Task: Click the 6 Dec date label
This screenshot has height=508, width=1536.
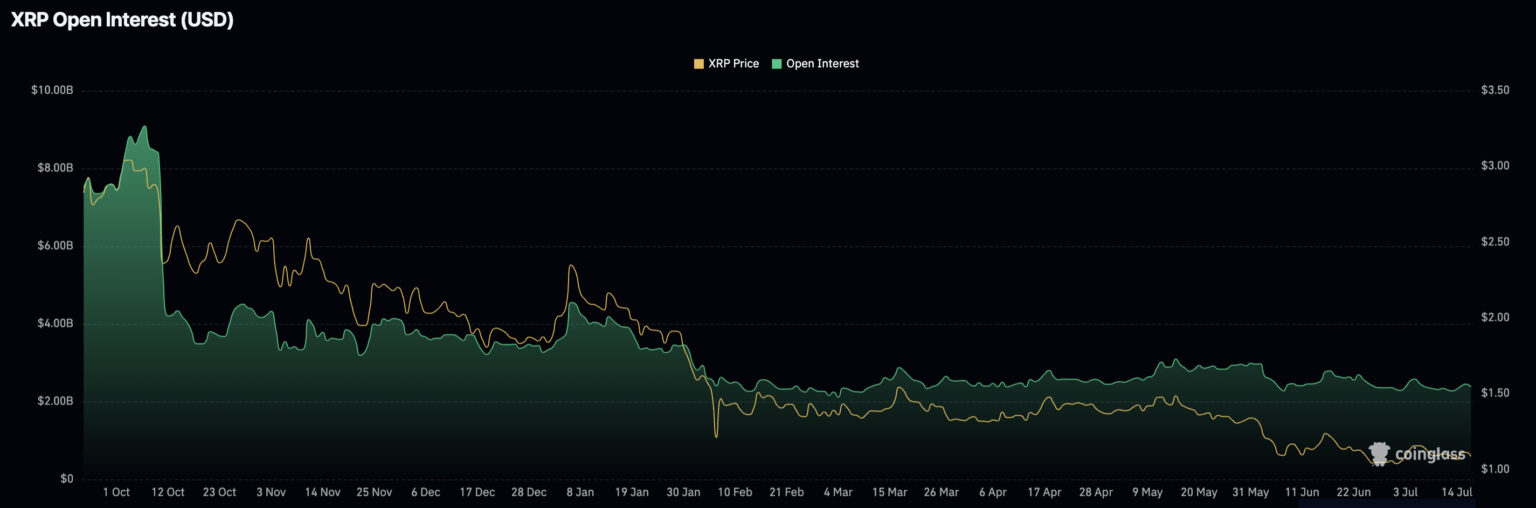Action: 425,493
